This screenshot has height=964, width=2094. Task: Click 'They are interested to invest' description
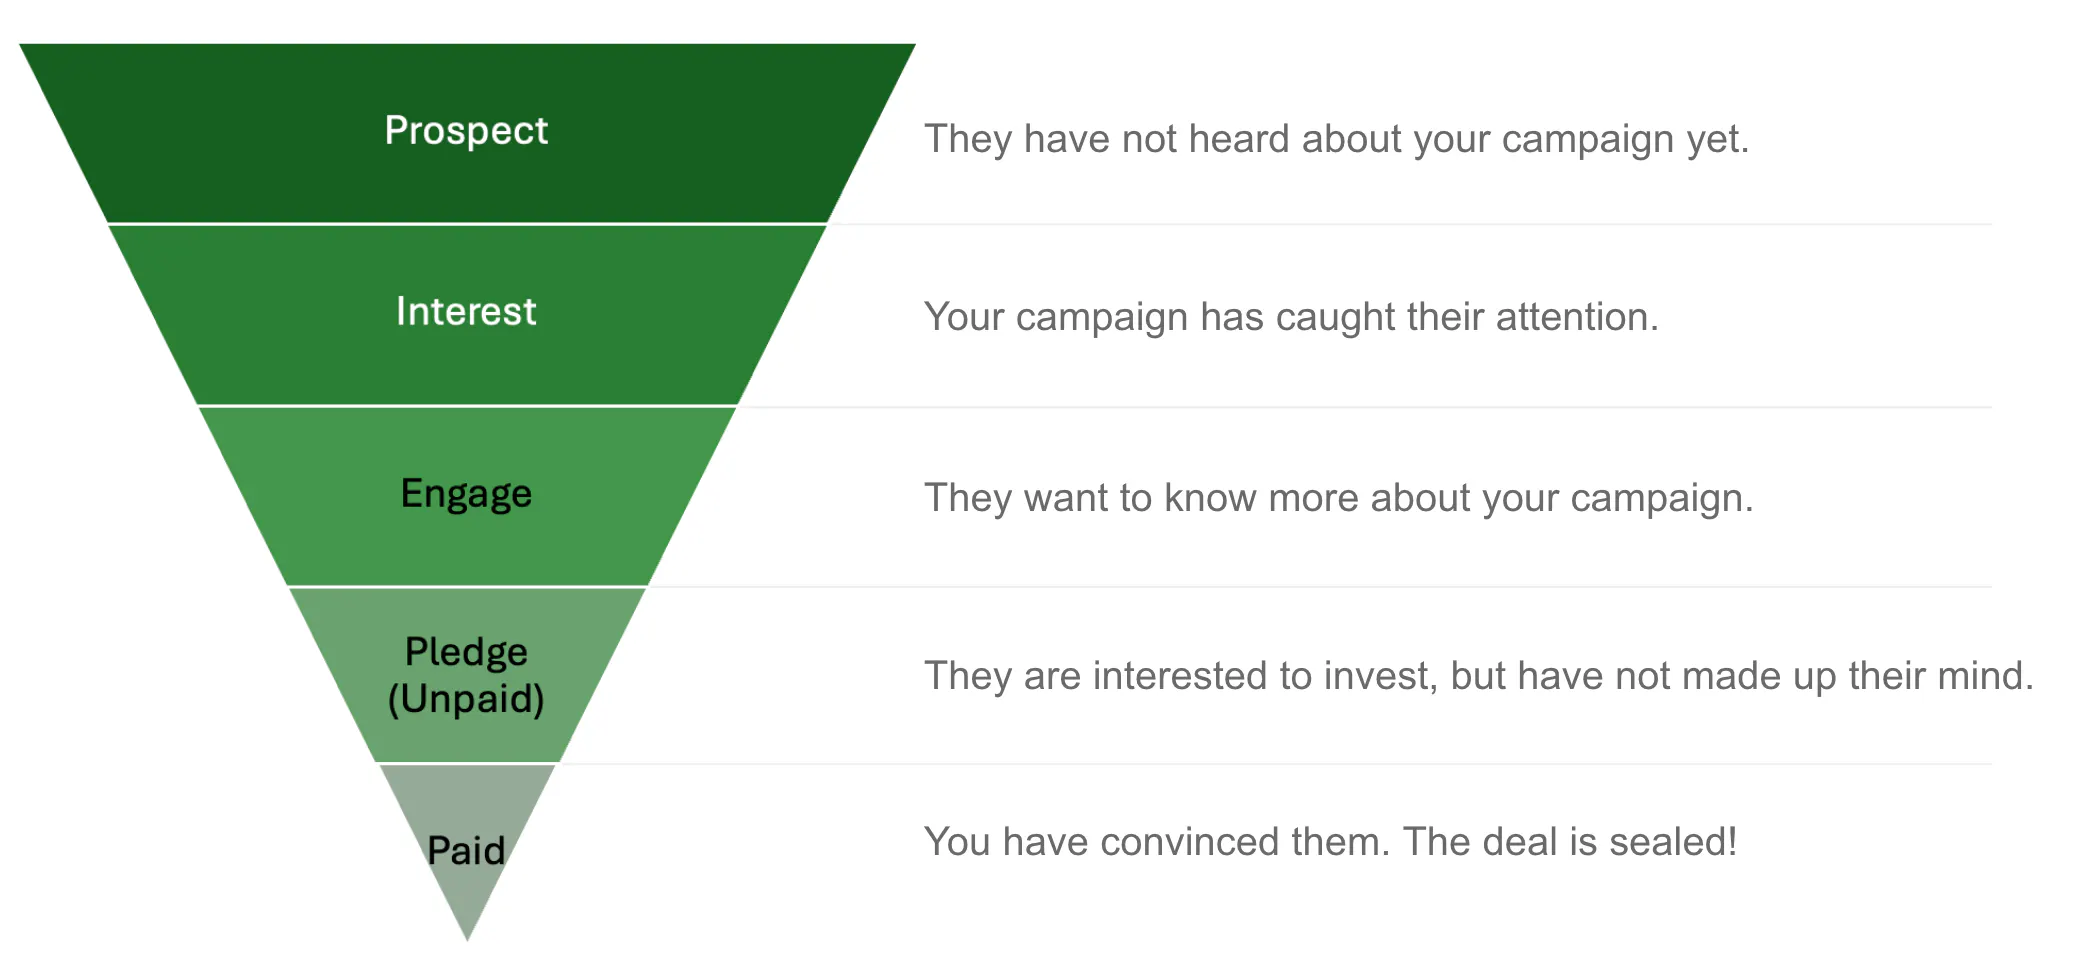(x=1479, y=676)
